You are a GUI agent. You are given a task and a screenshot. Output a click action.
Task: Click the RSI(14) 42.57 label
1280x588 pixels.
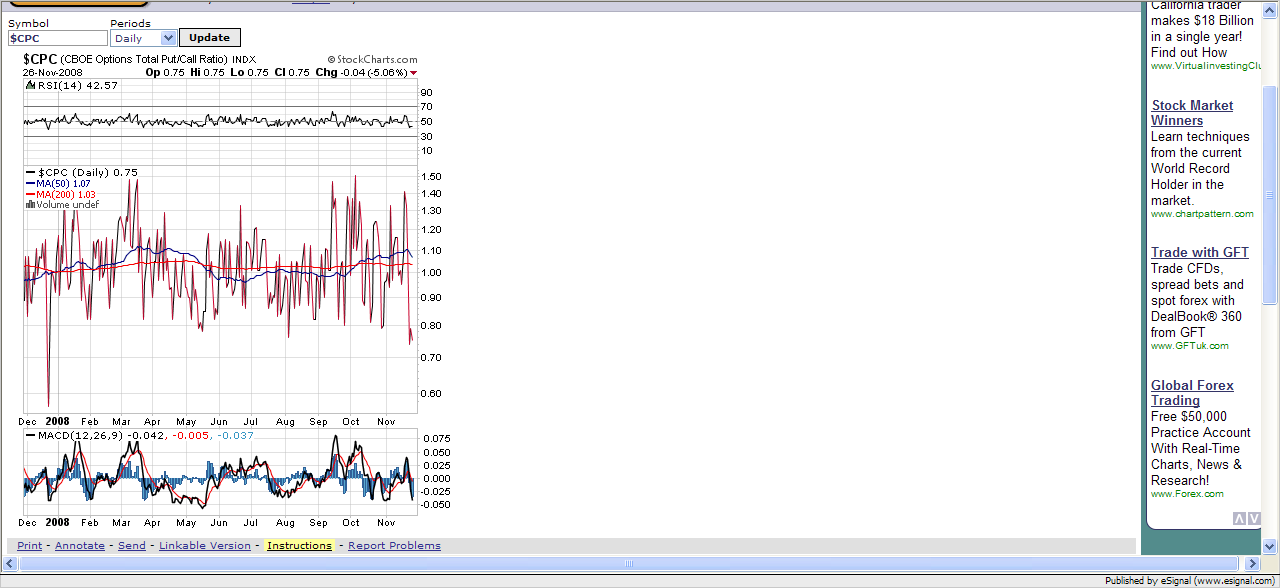pyautogui.click(x=78, y=86)
